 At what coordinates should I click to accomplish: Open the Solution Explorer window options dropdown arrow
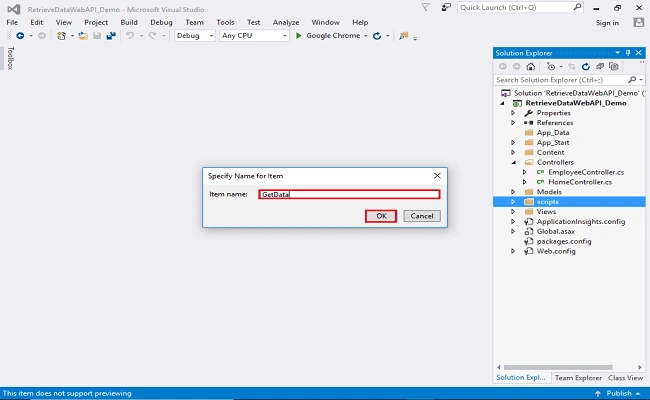point(618,53)
